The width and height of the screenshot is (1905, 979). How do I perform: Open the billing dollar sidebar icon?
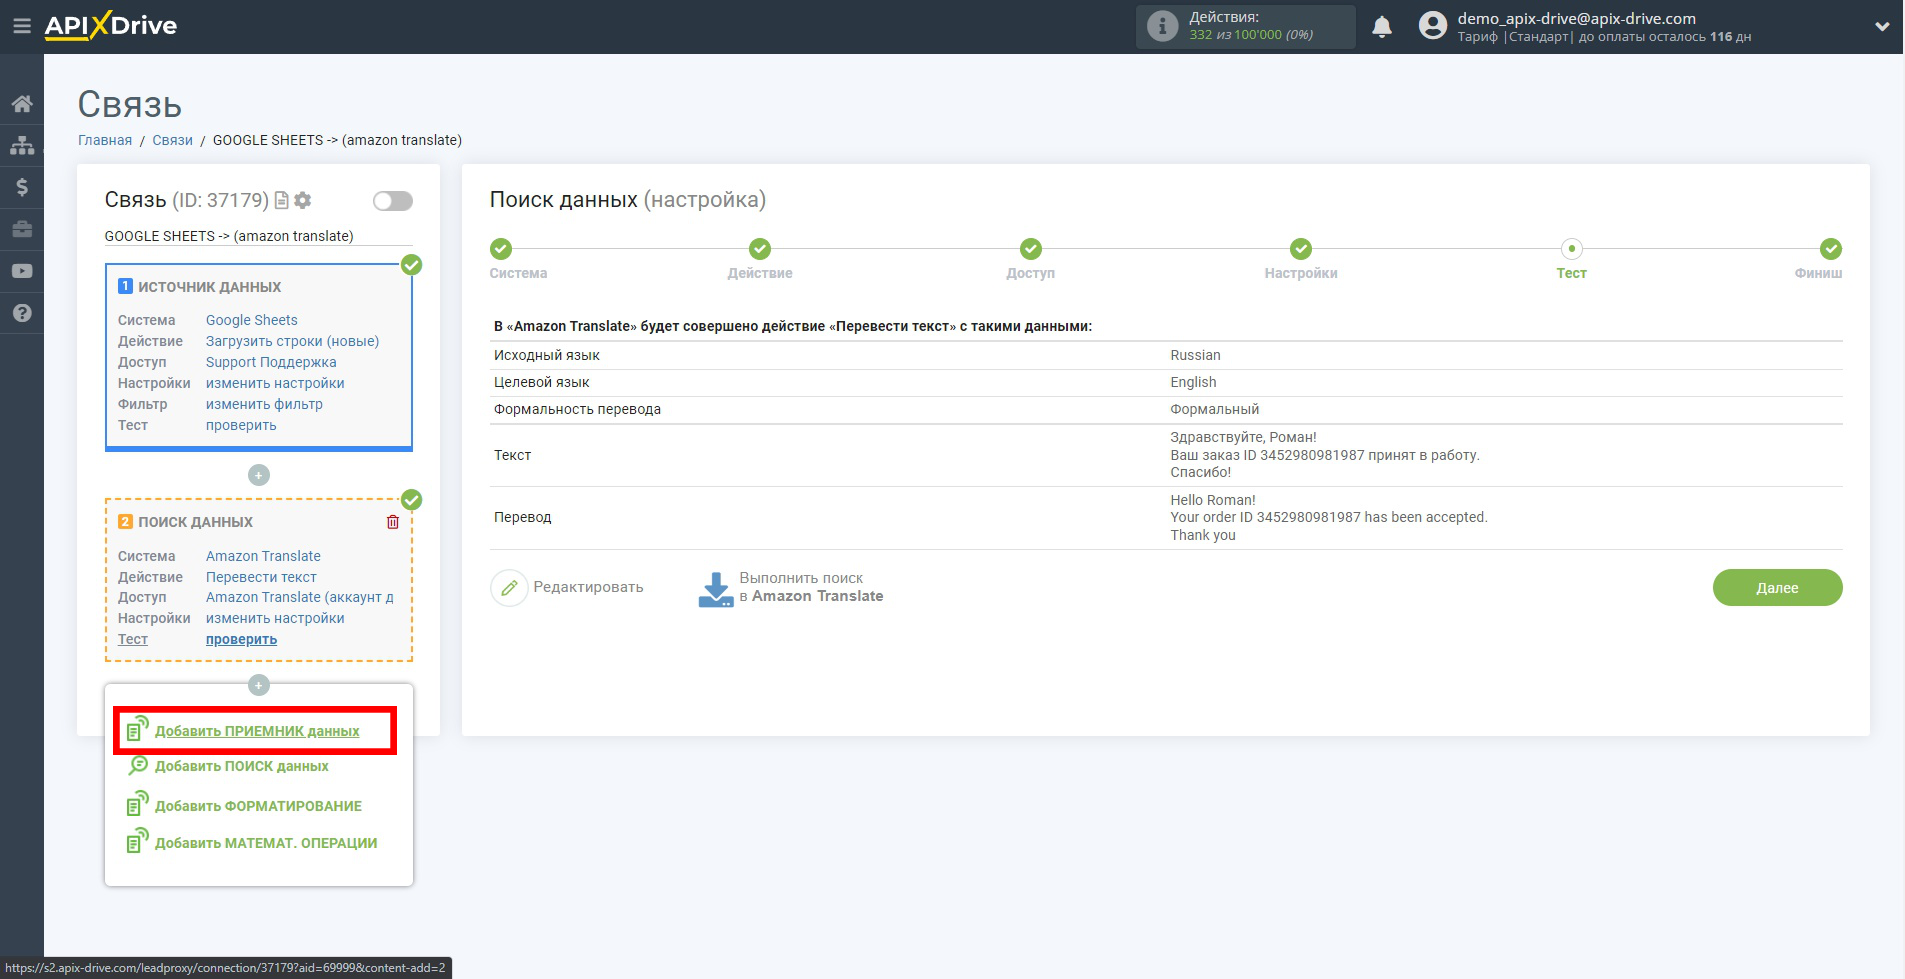click(22, 187)
